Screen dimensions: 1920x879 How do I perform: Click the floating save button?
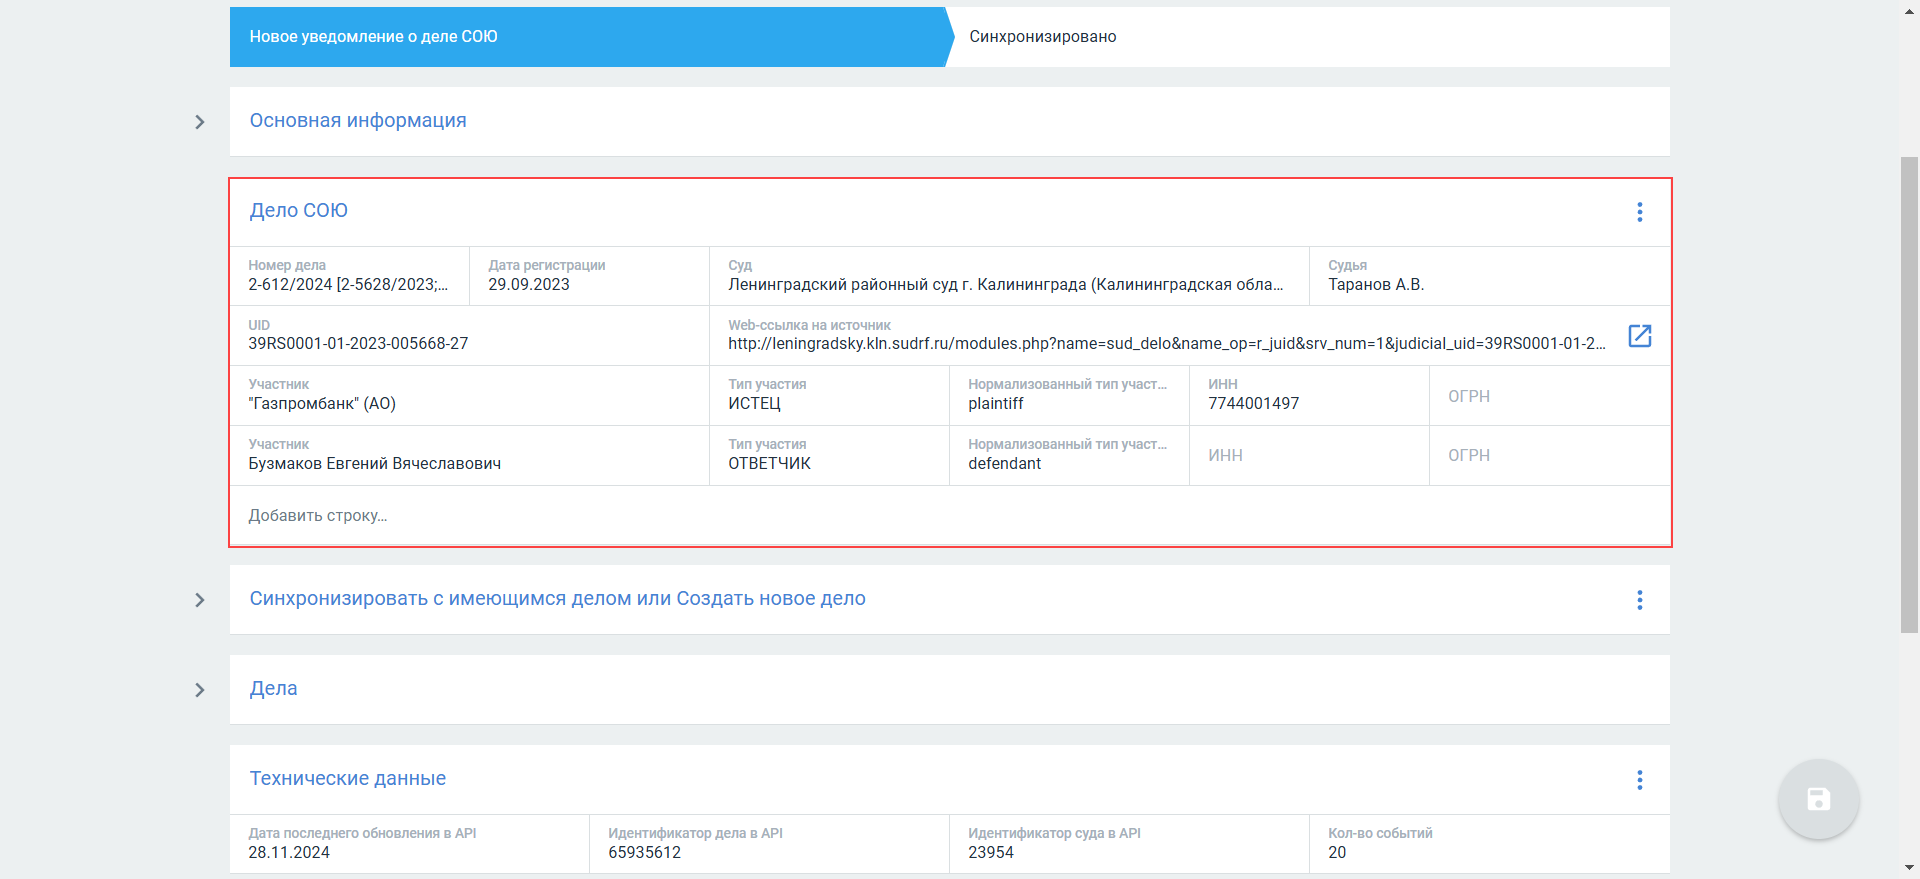tap(1818, 799)
